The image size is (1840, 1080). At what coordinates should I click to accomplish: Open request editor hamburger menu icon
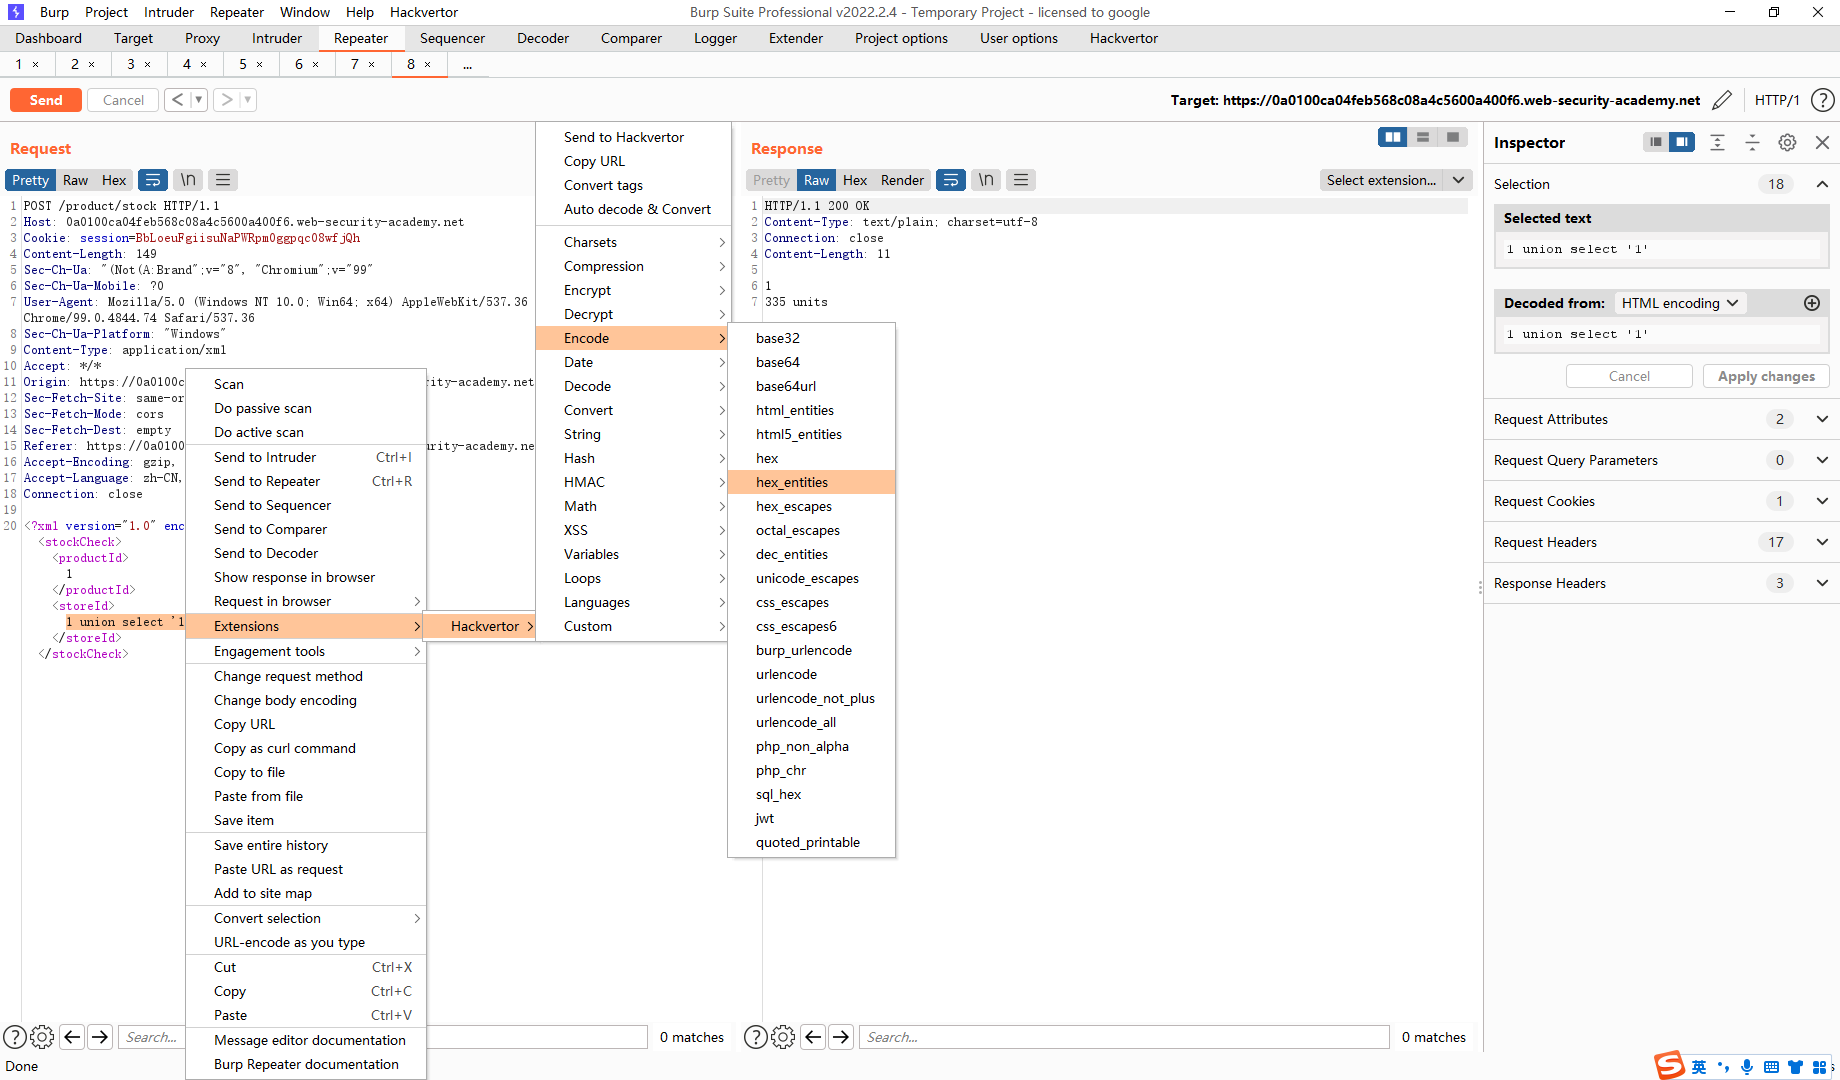tap(223, 180)
